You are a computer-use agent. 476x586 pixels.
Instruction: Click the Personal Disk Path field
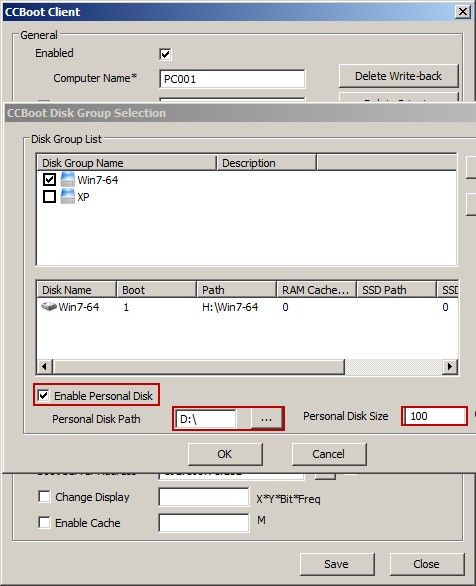[206, 419]
